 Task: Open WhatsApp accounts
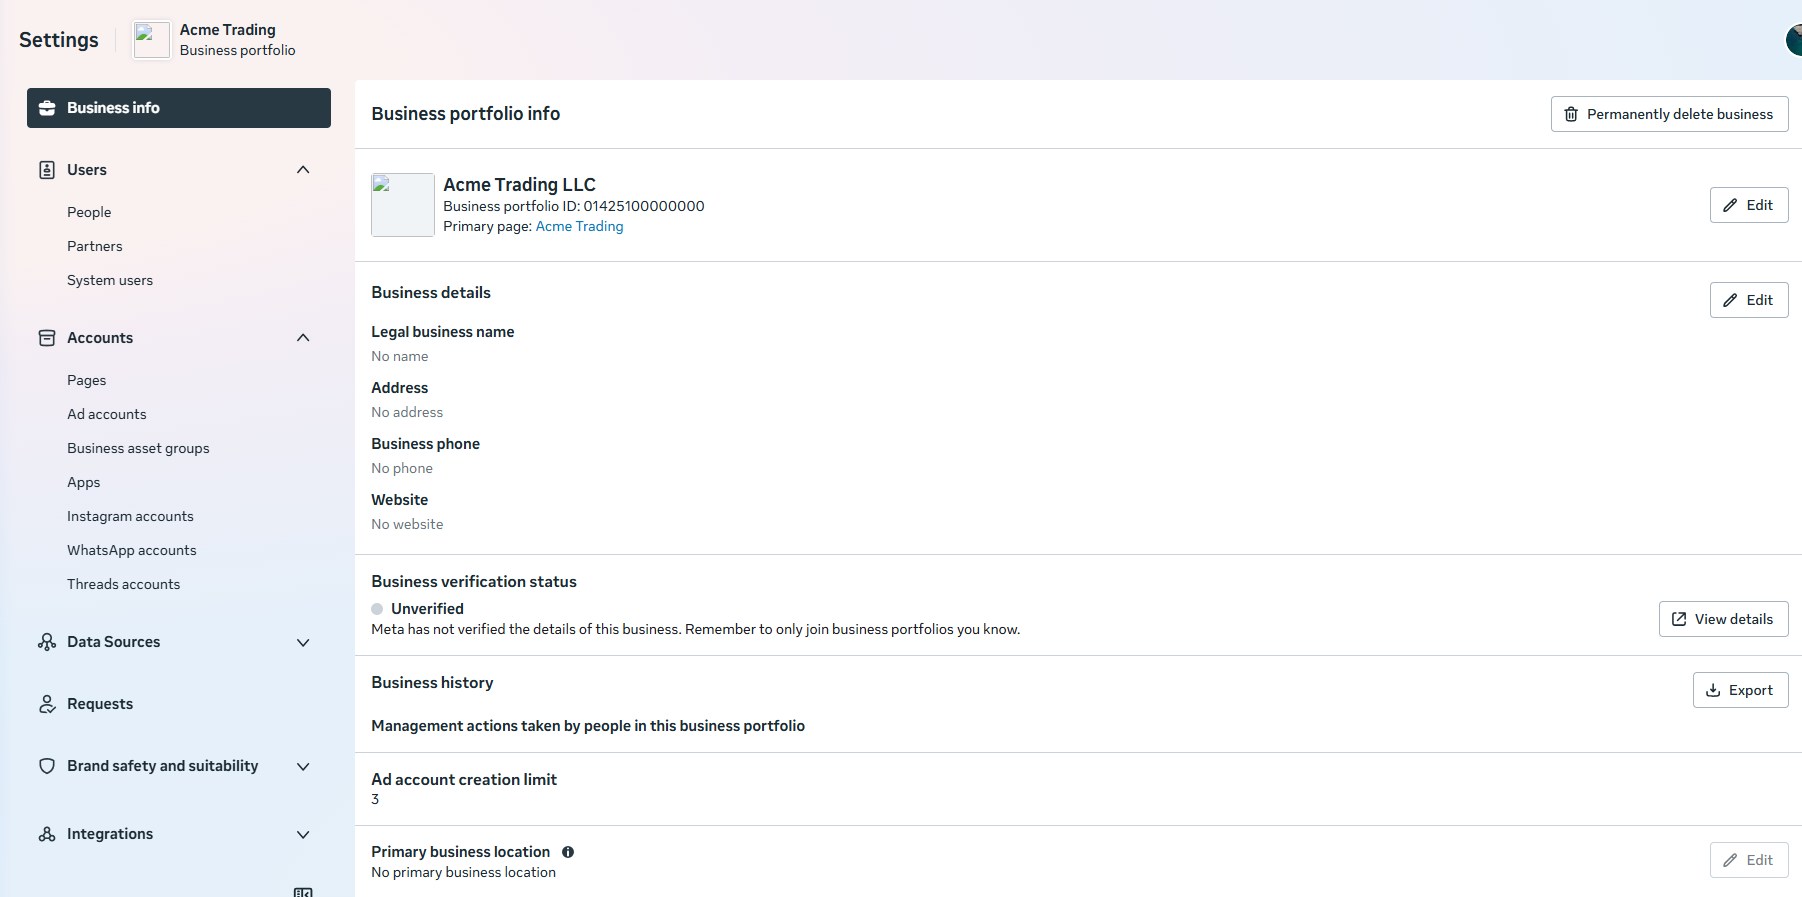click(x=132, y=550)
